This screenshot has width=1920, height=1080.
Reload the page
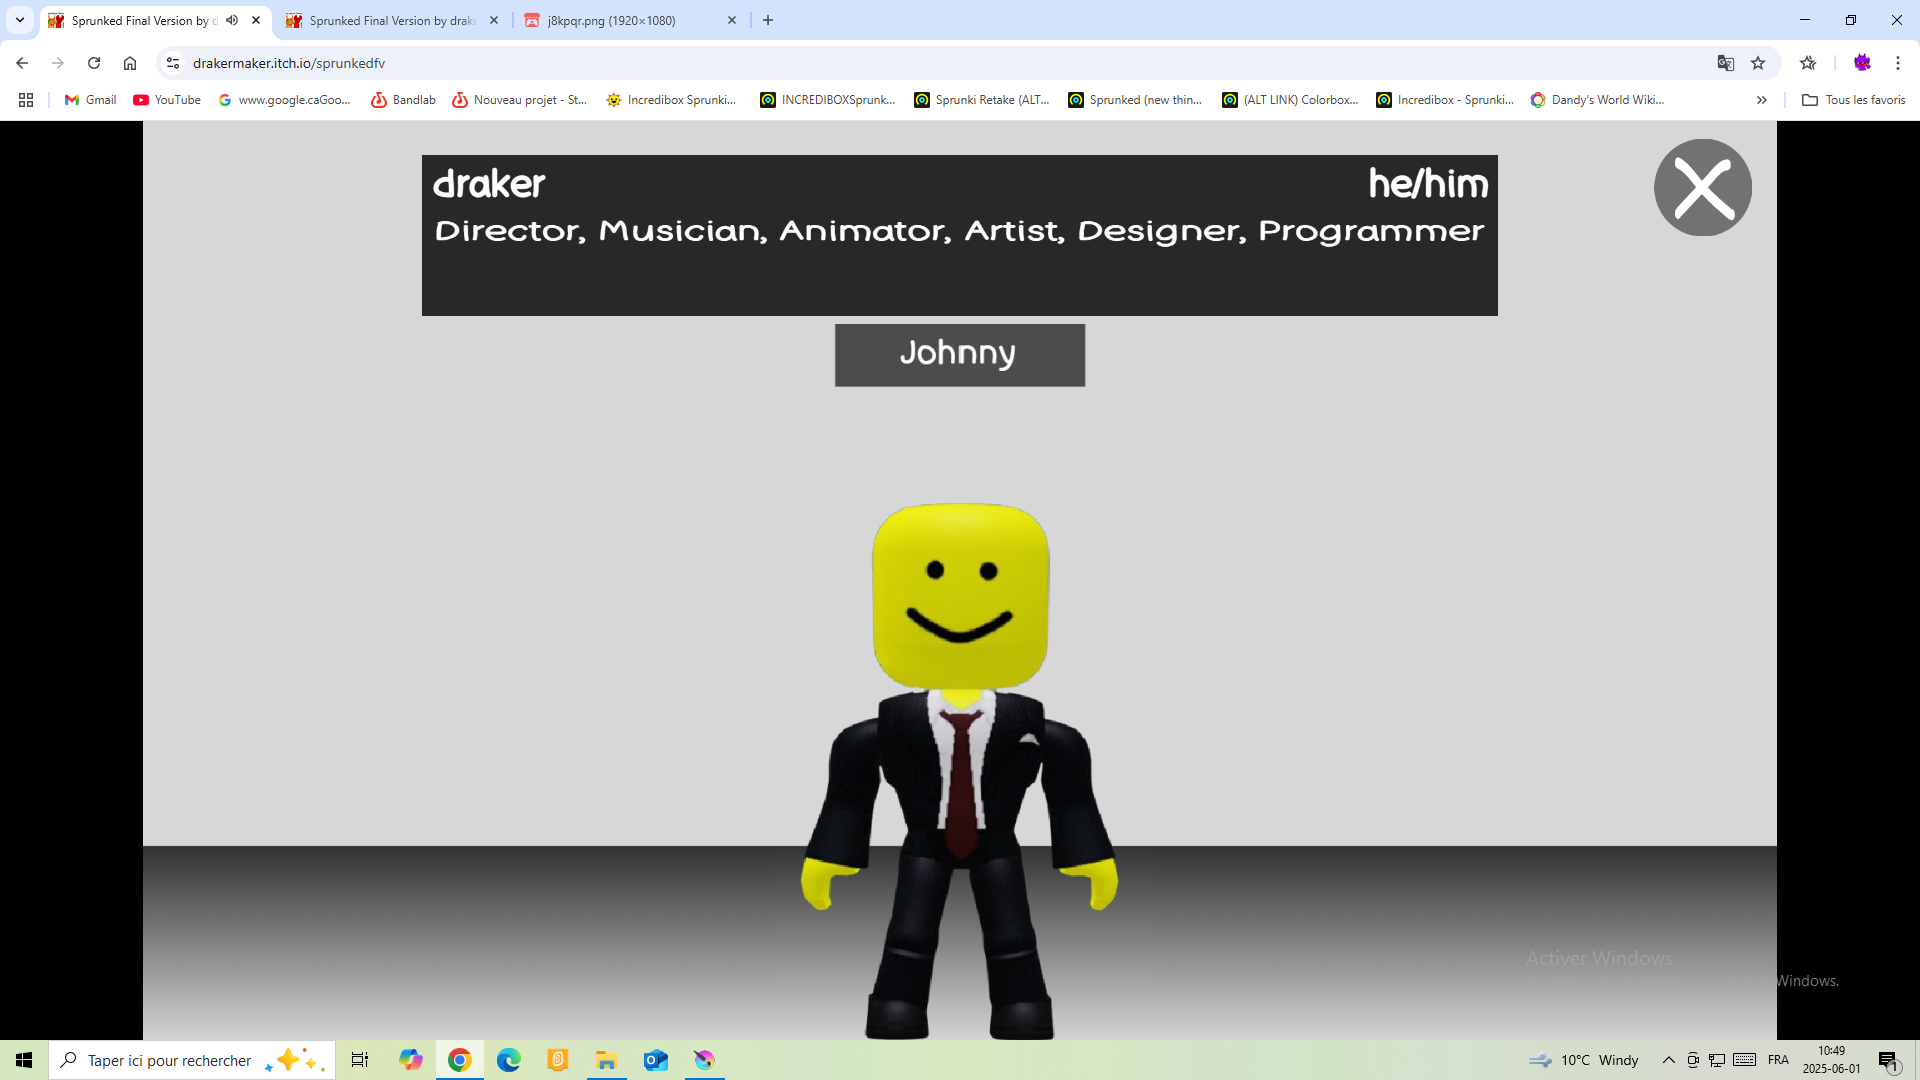[94, 63]
